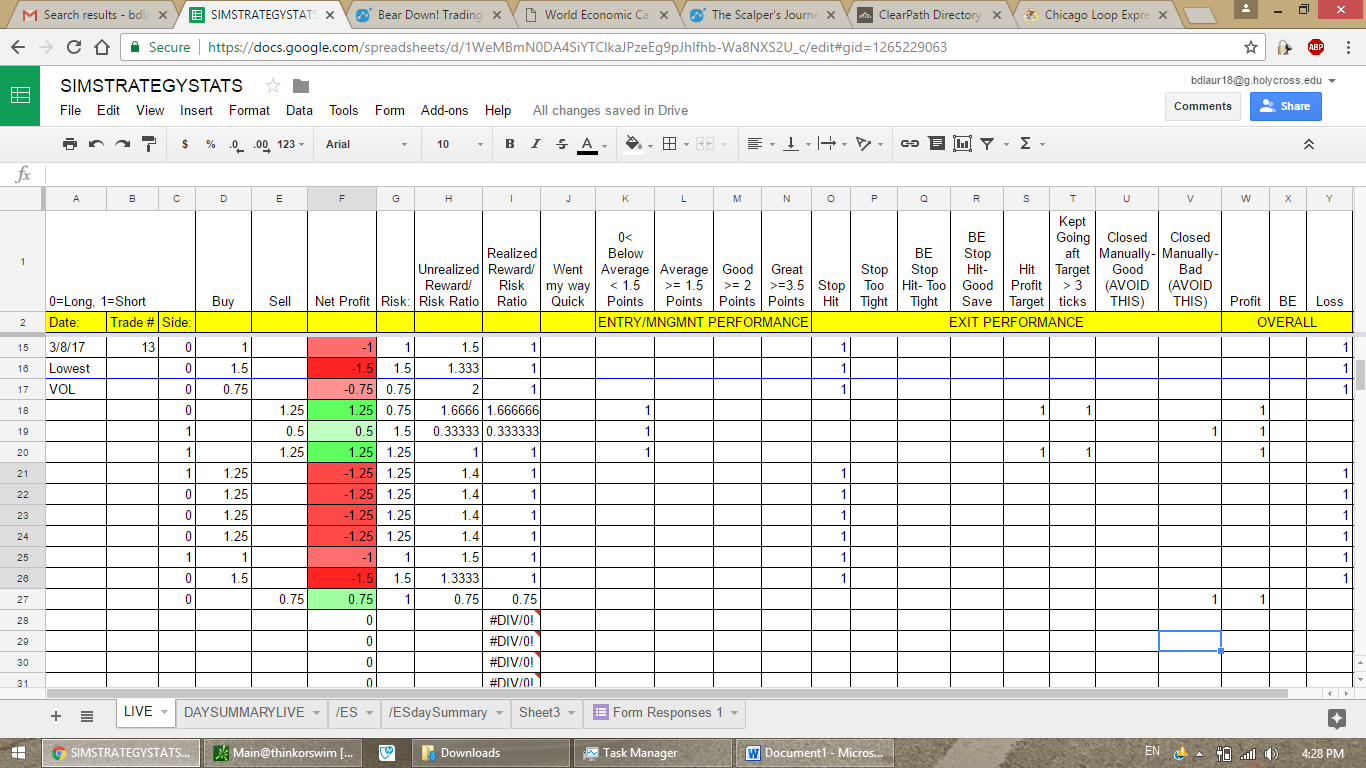Decrease decimal places
The width and height of the screenshot is (1366, 768).
[x=235, y=144]
